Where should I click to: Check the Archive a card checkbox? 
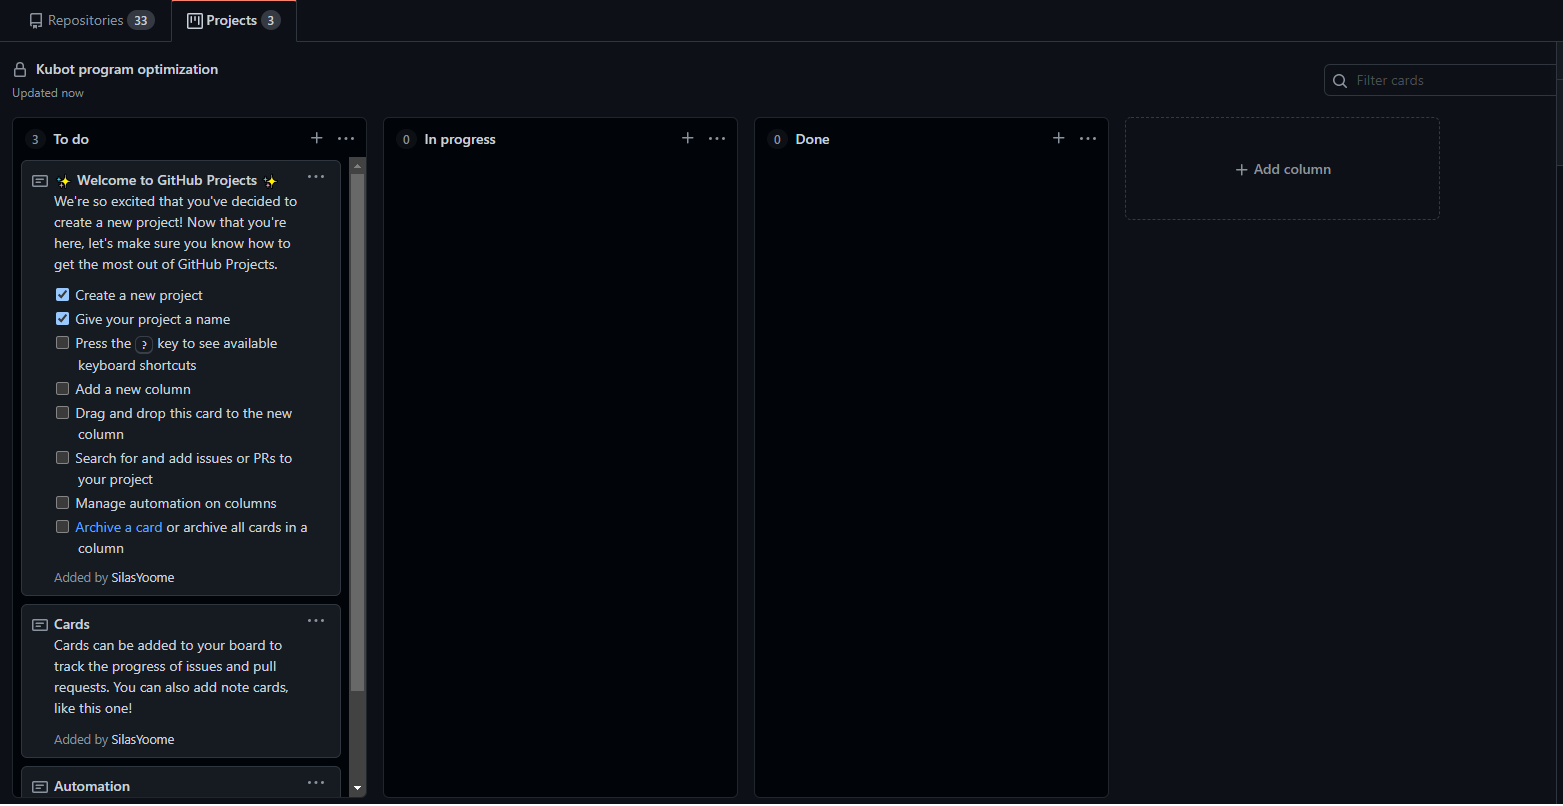62,527
